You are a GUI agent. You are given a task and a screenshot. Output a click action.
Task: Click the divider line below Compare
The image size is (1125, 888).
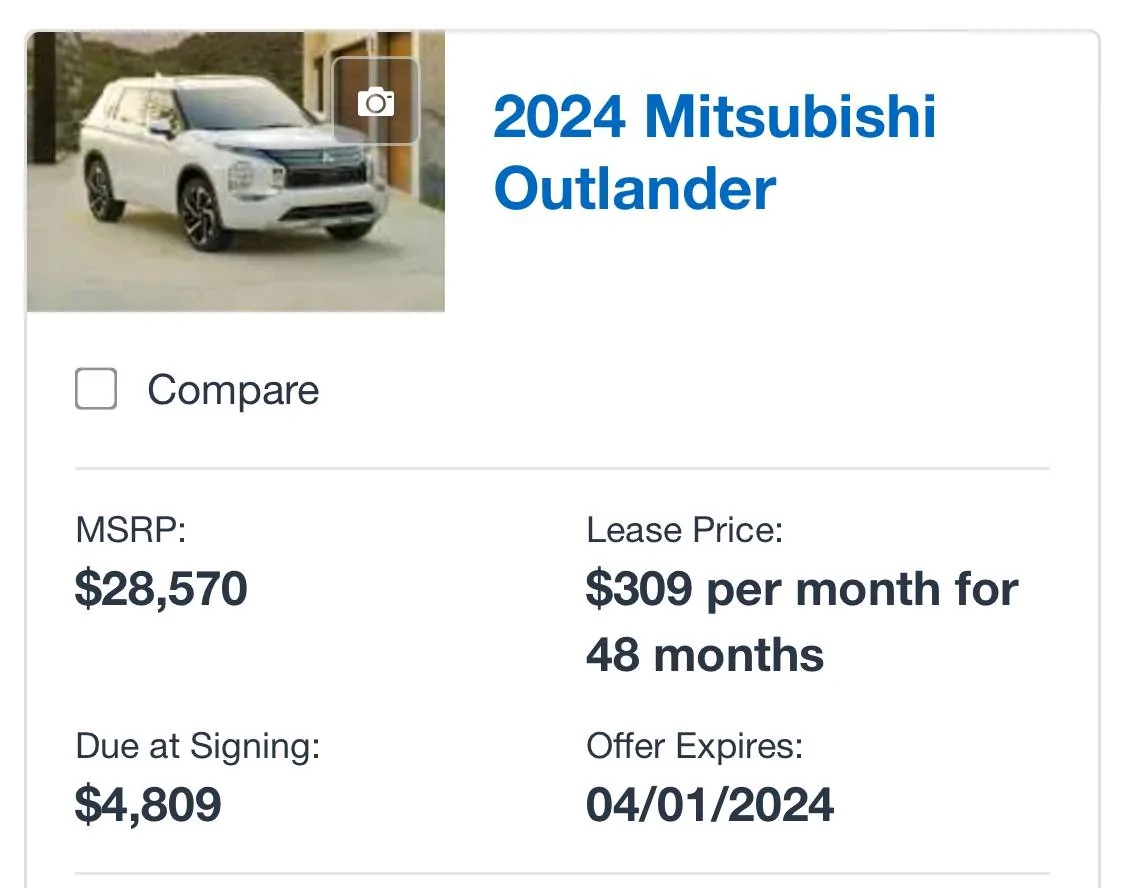(562, 468)
